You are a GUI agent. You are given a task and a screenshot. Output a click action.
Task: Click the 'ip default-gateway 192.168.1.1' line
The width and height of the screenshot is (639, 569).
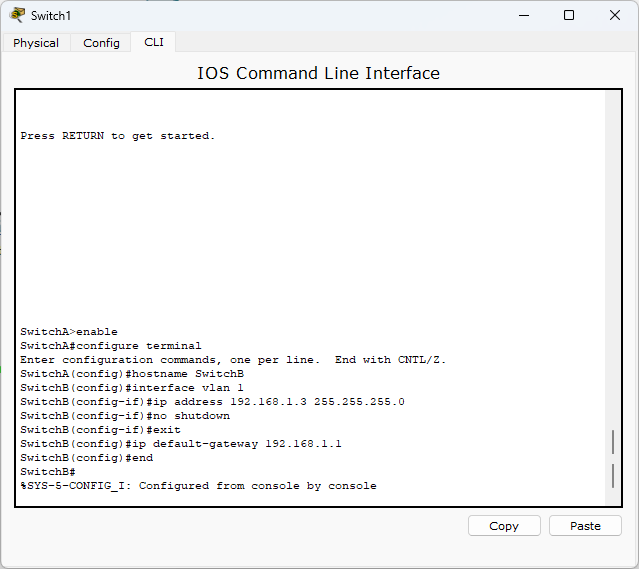(181, 444)
